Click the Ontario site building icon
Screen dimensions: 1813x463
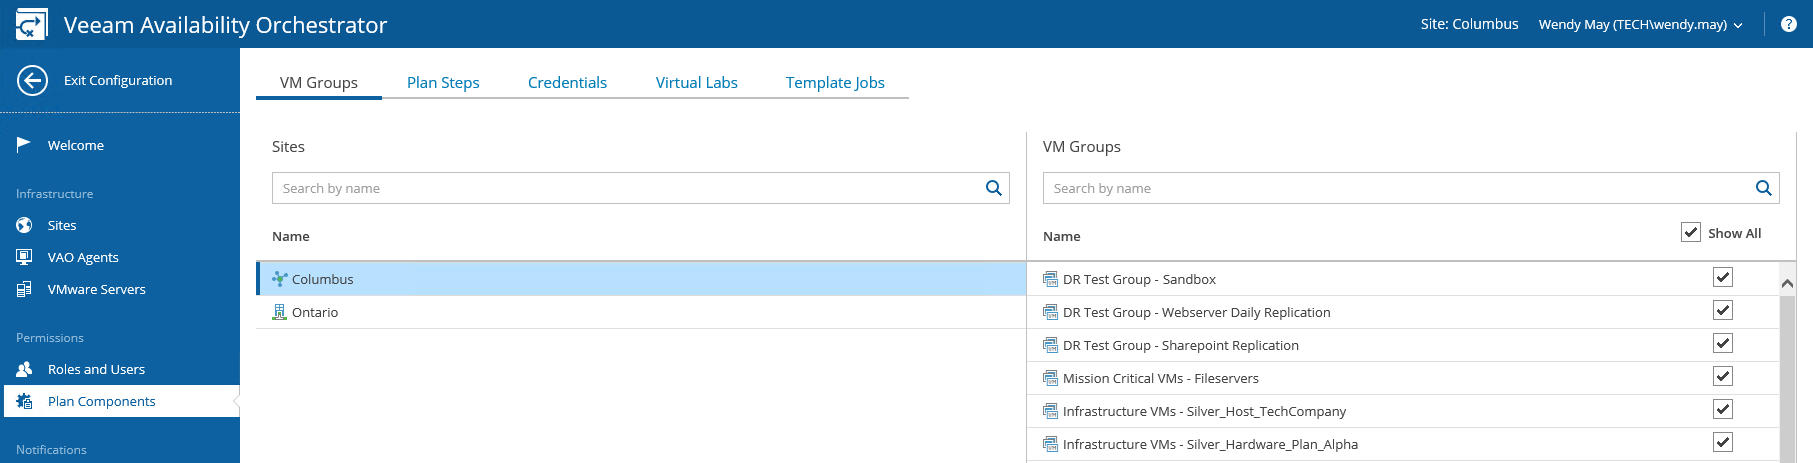280,312
